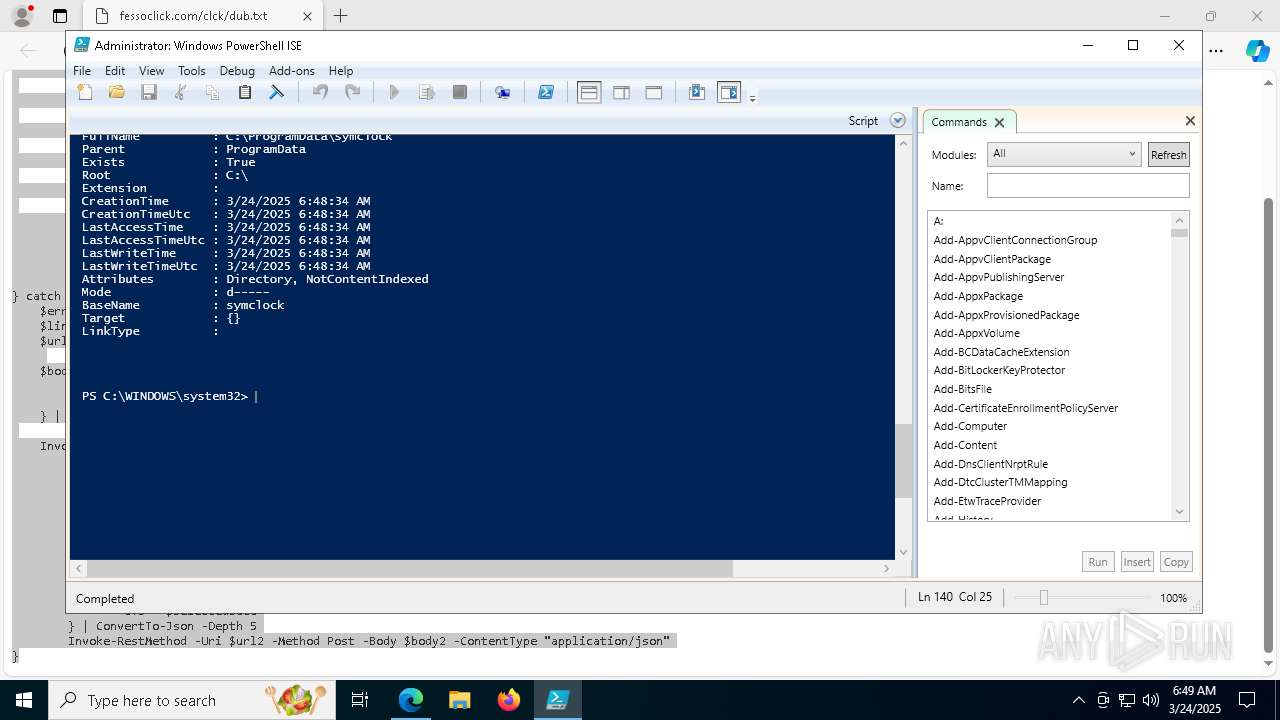Open Microsoft Edge from taskbar

coord(411,700)
